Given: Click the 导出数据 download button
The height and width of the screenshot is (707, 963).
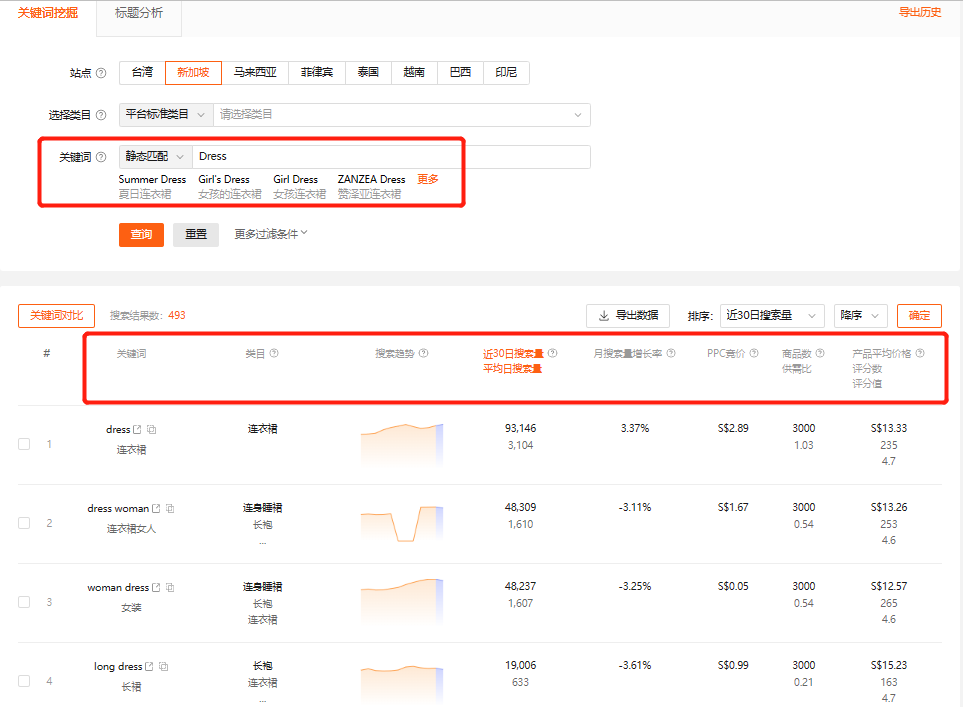Looking at the screenshot, I should point(628,316).
